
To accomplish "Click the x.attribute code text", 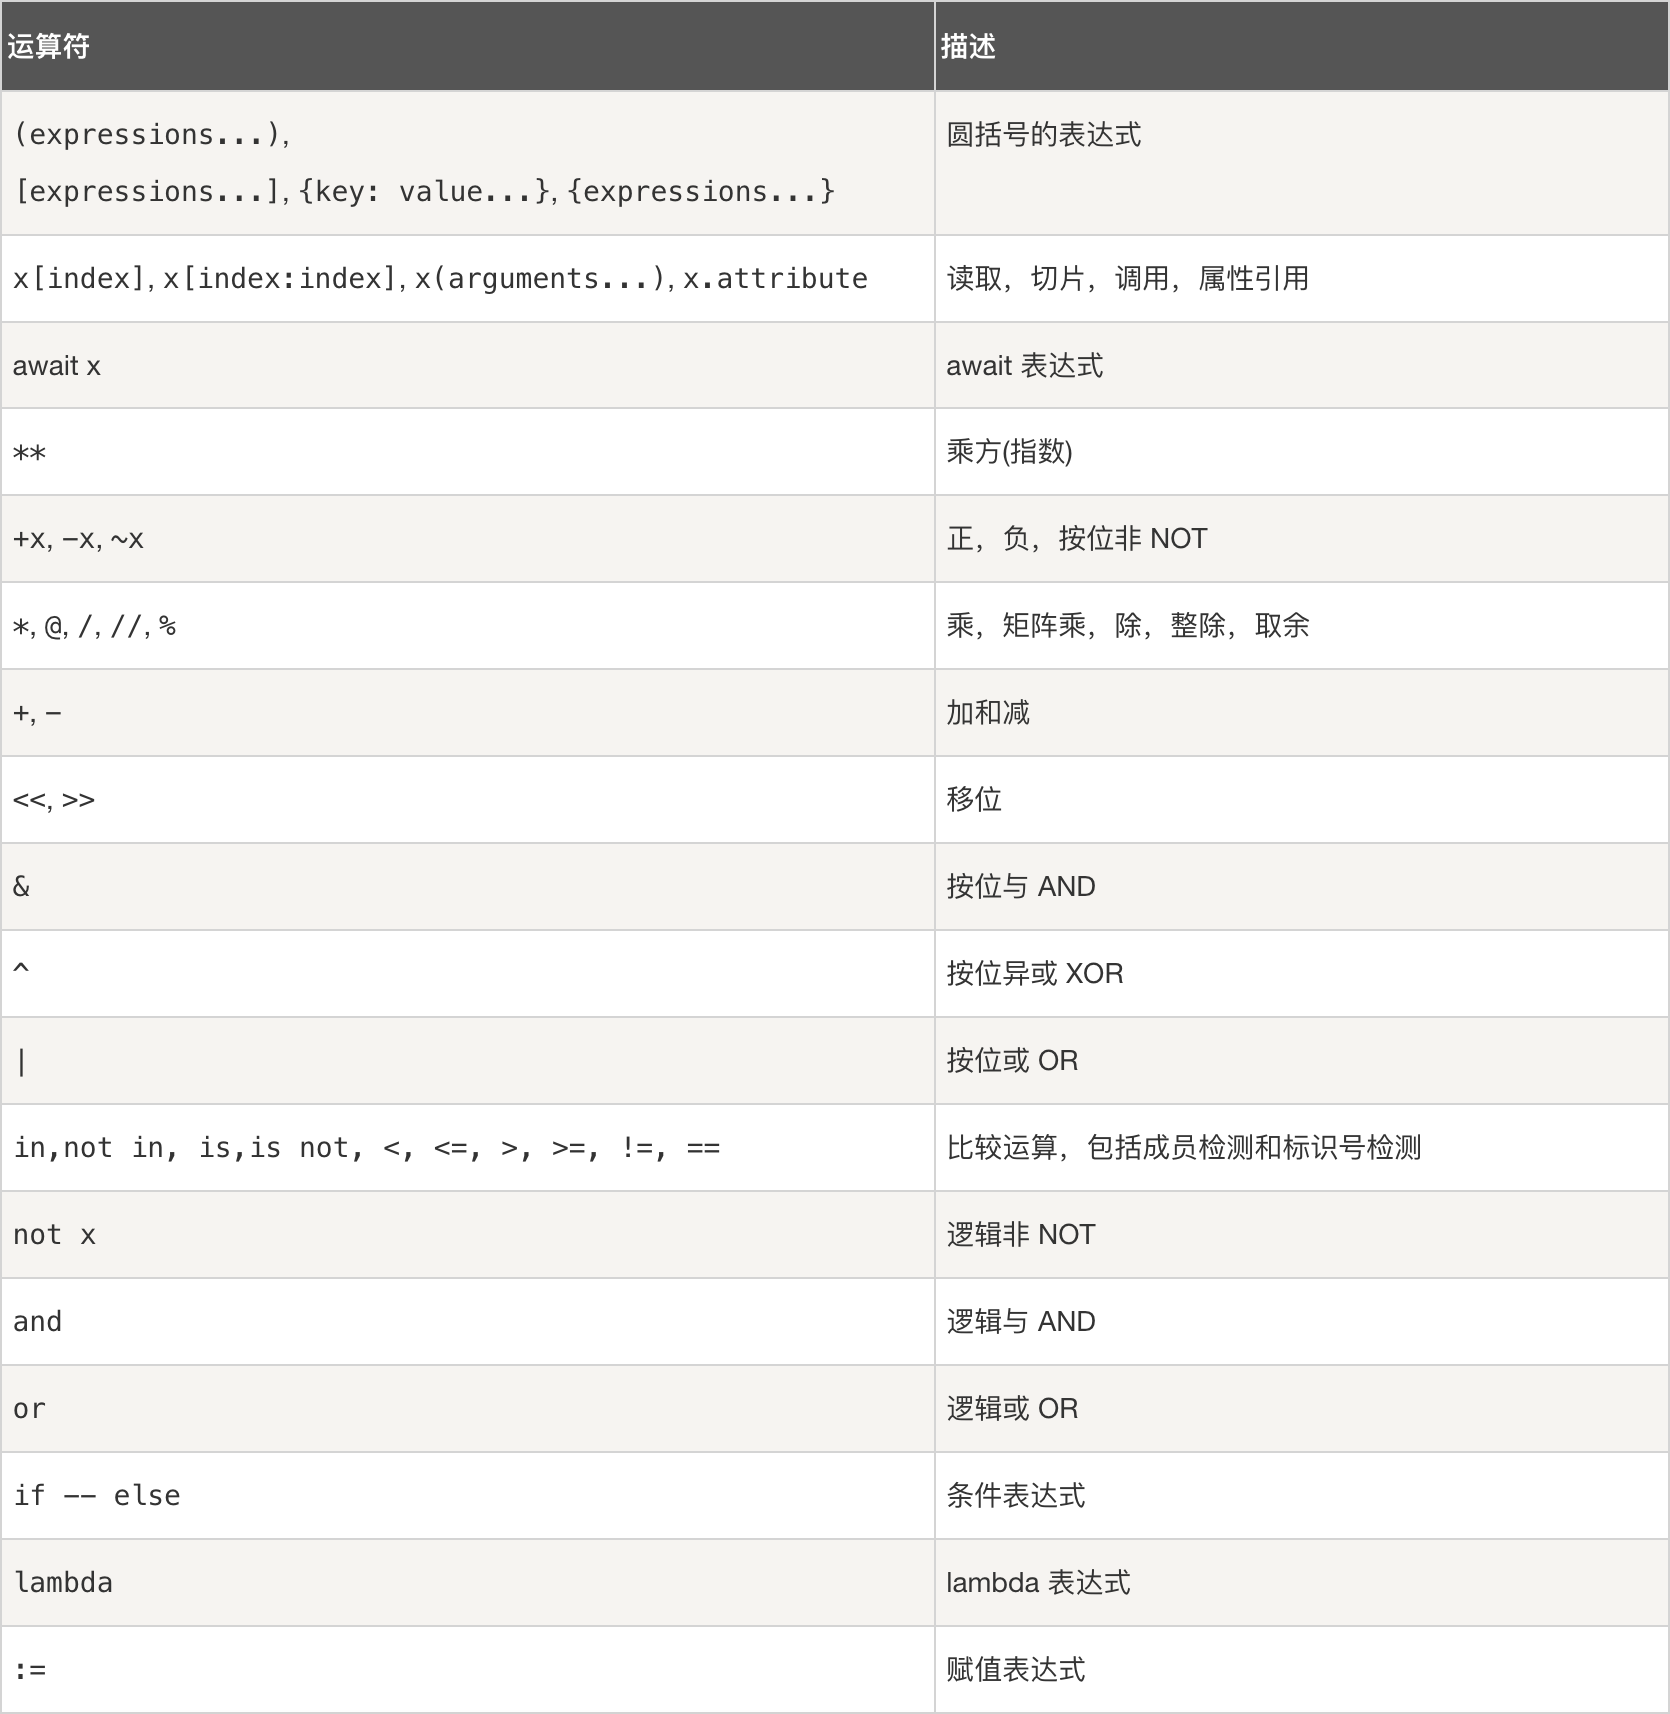I will click(775, 279).
